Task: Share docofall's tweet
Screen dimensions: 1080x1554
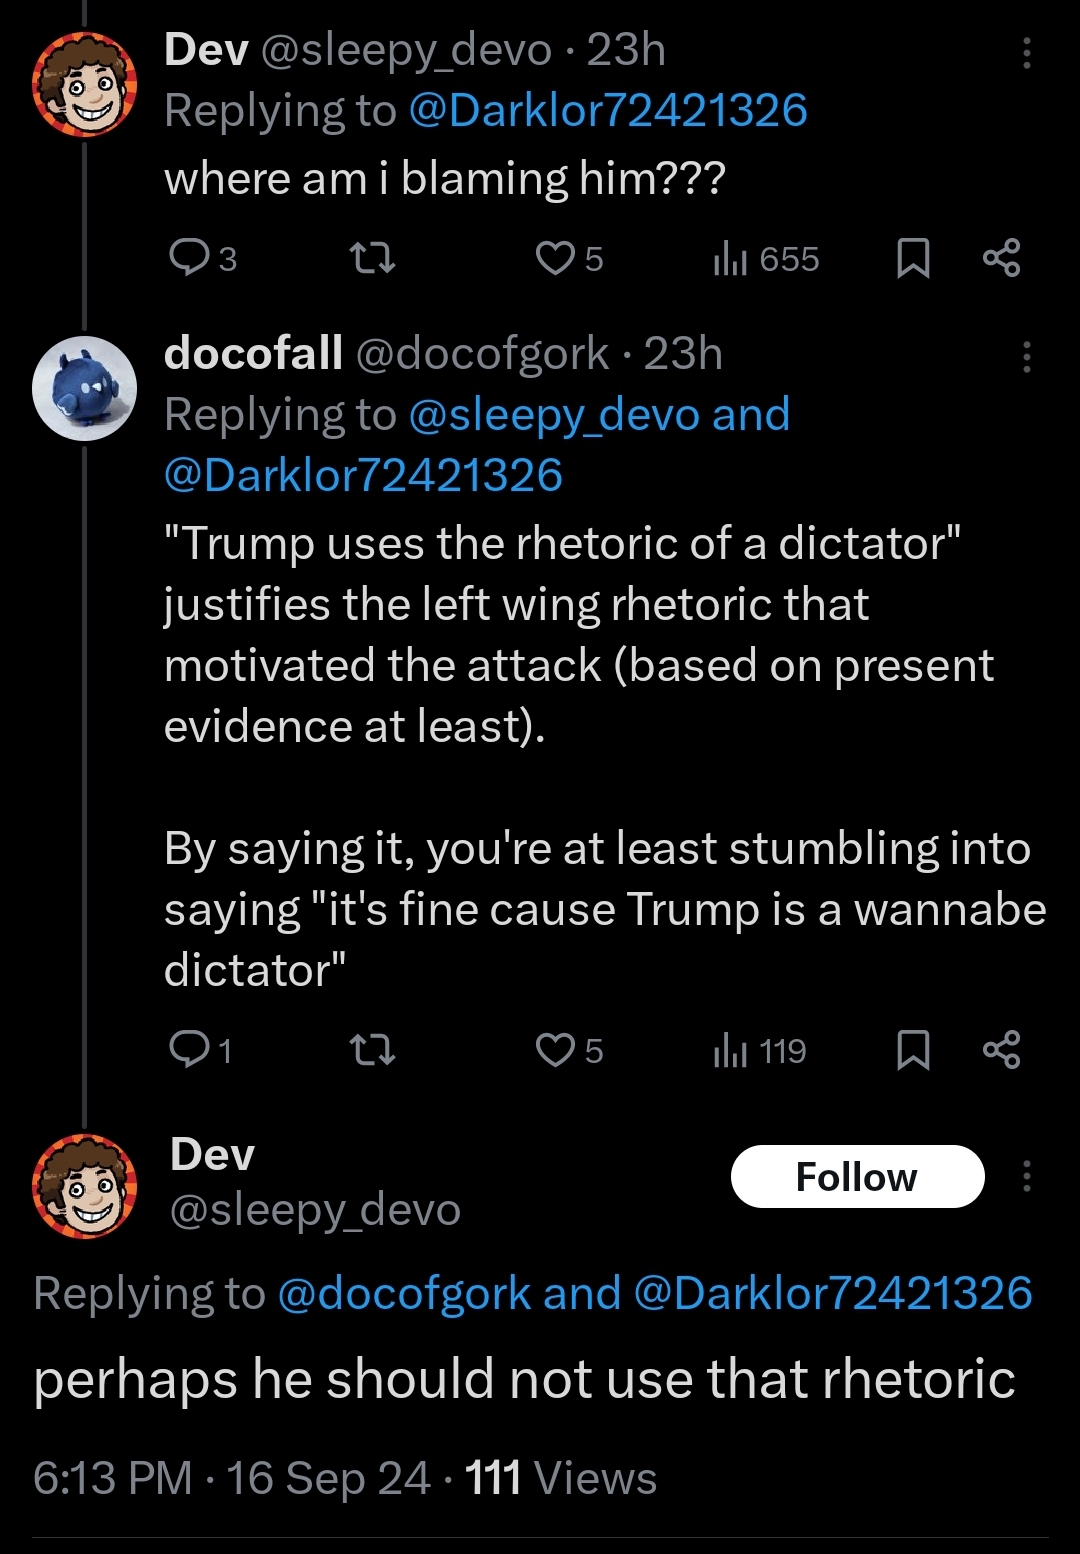Action: 1001,1050
